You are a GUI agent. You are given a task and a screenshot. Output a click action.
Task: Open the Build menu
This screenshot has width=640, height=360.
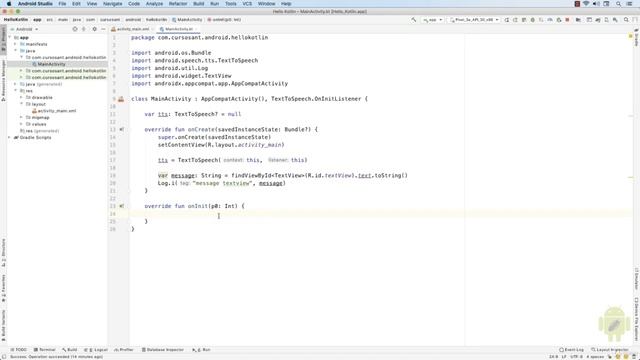199,4
